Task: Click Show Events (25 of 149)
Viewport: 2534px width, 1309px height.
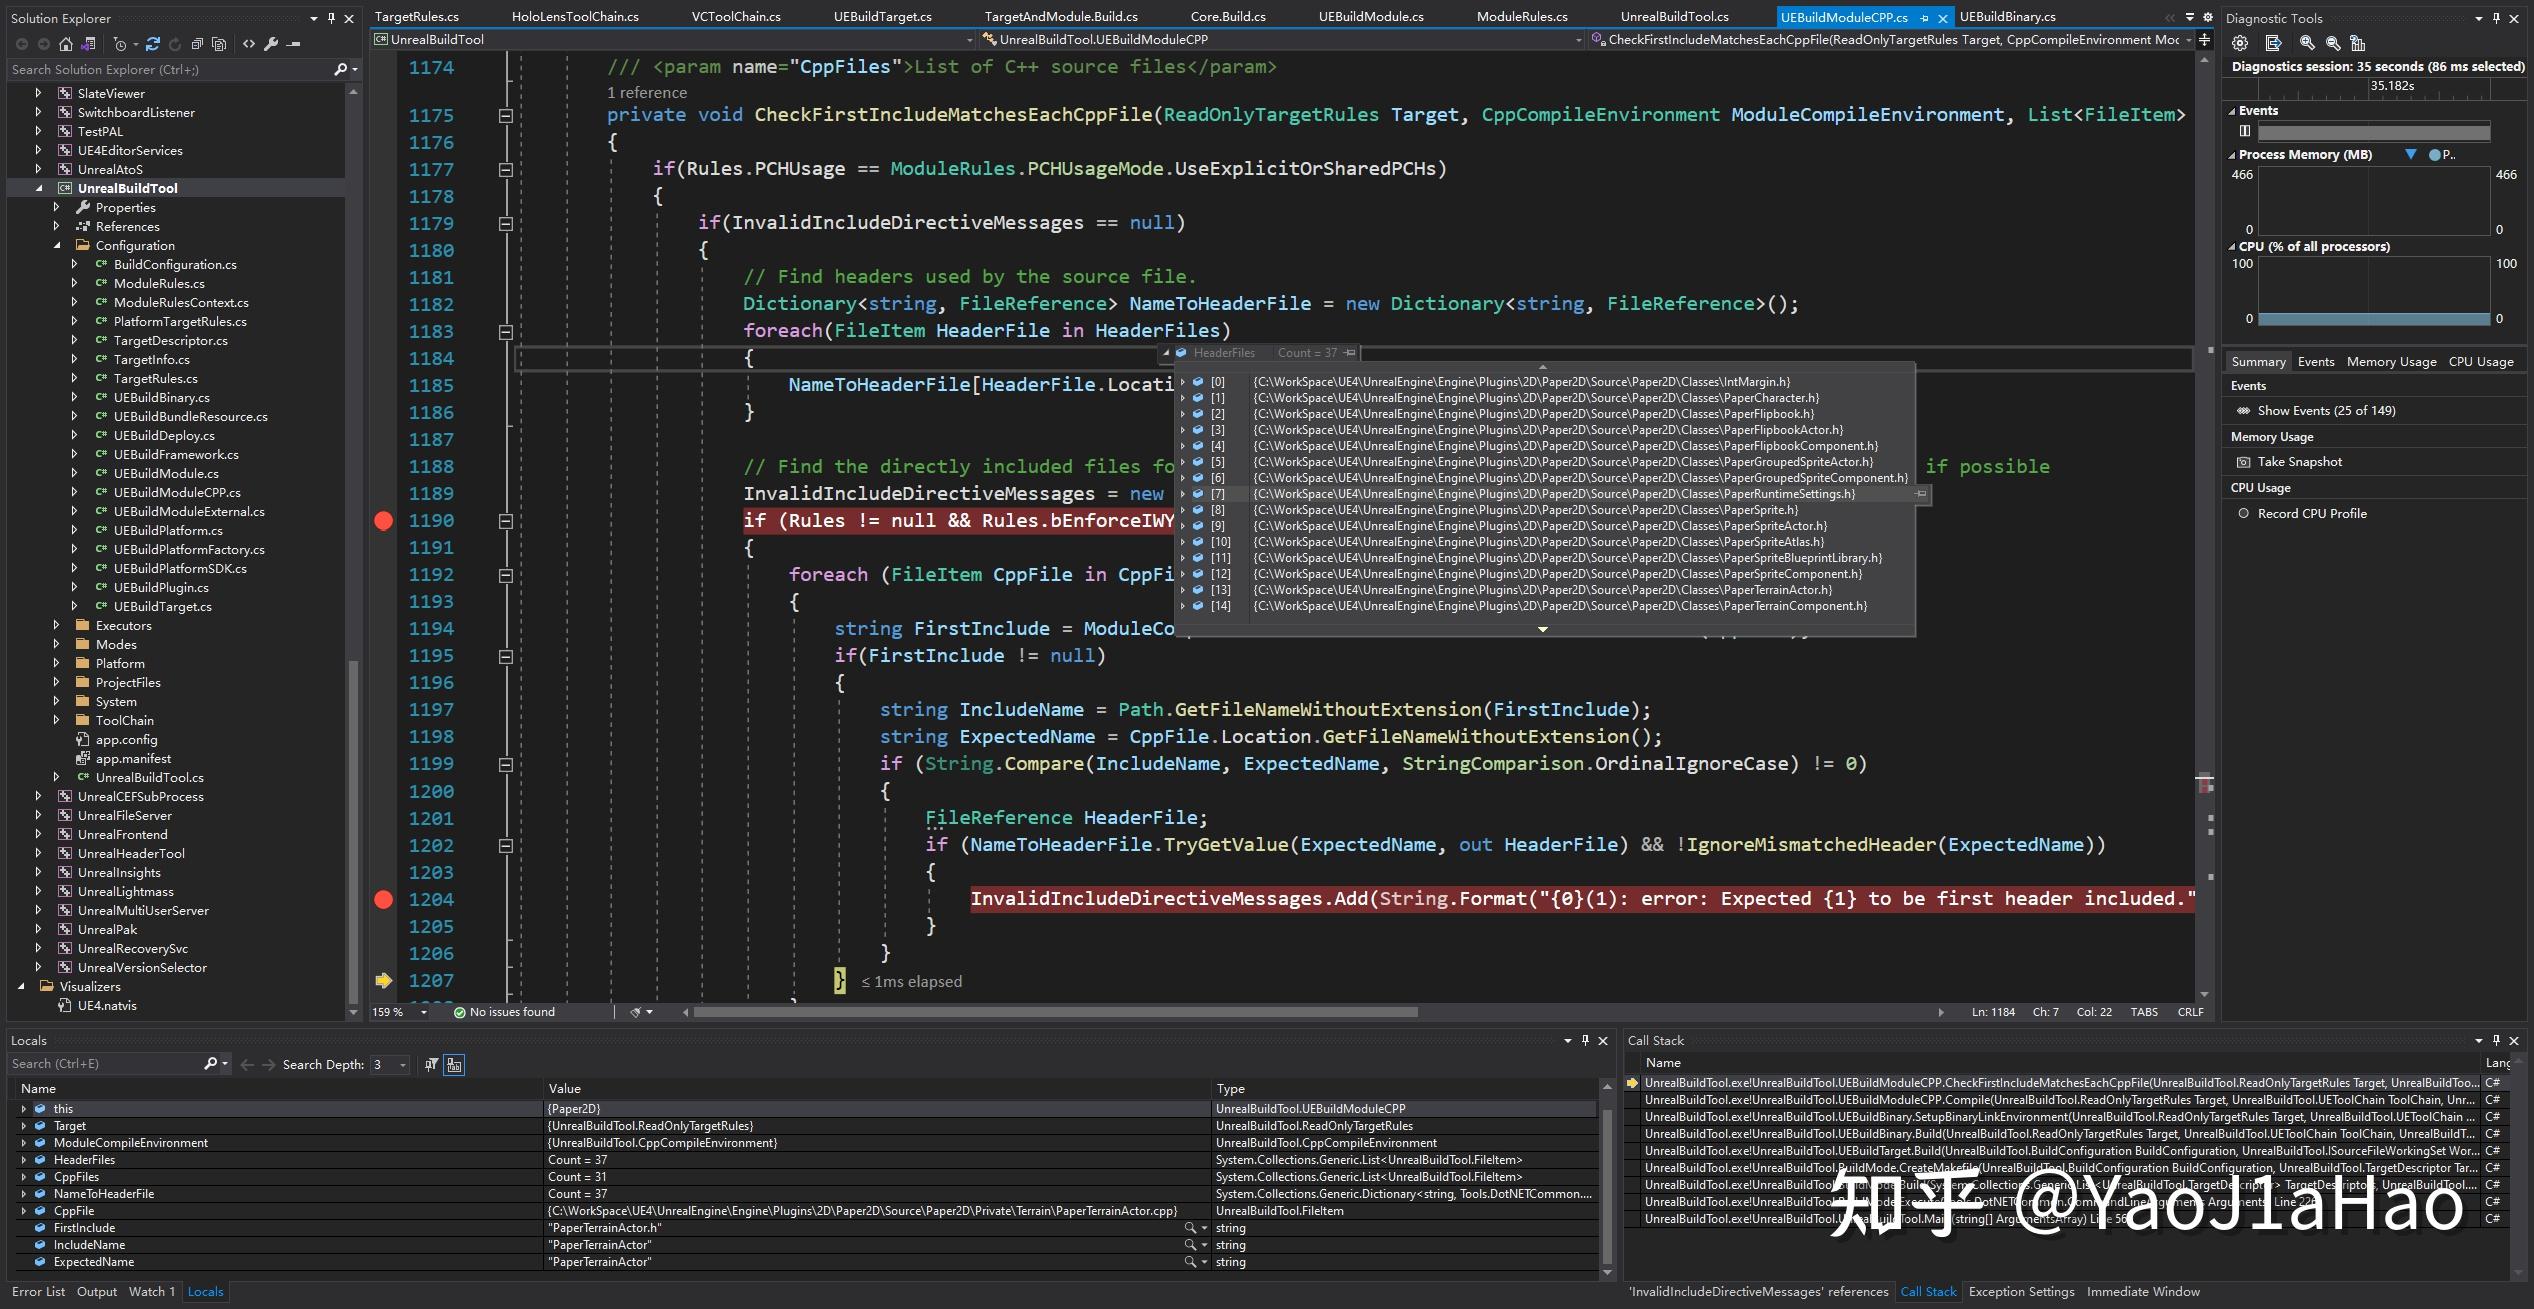Action: tap(2325, 411)
